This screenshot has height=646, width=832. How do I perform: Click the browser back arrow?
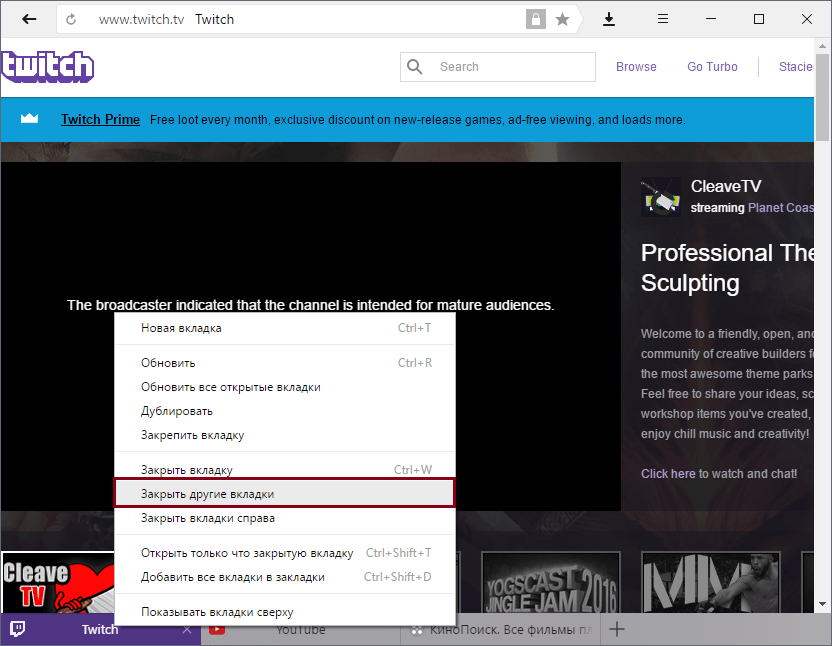pos(30,19)
